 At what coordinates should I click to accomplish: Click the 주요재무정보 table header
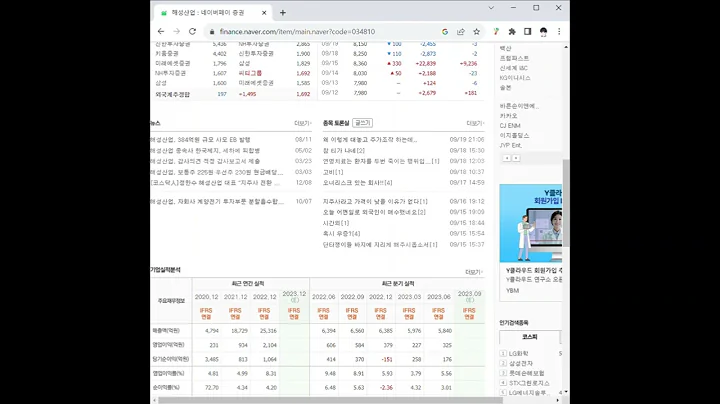pyautogui.click(x=171, y=301)
